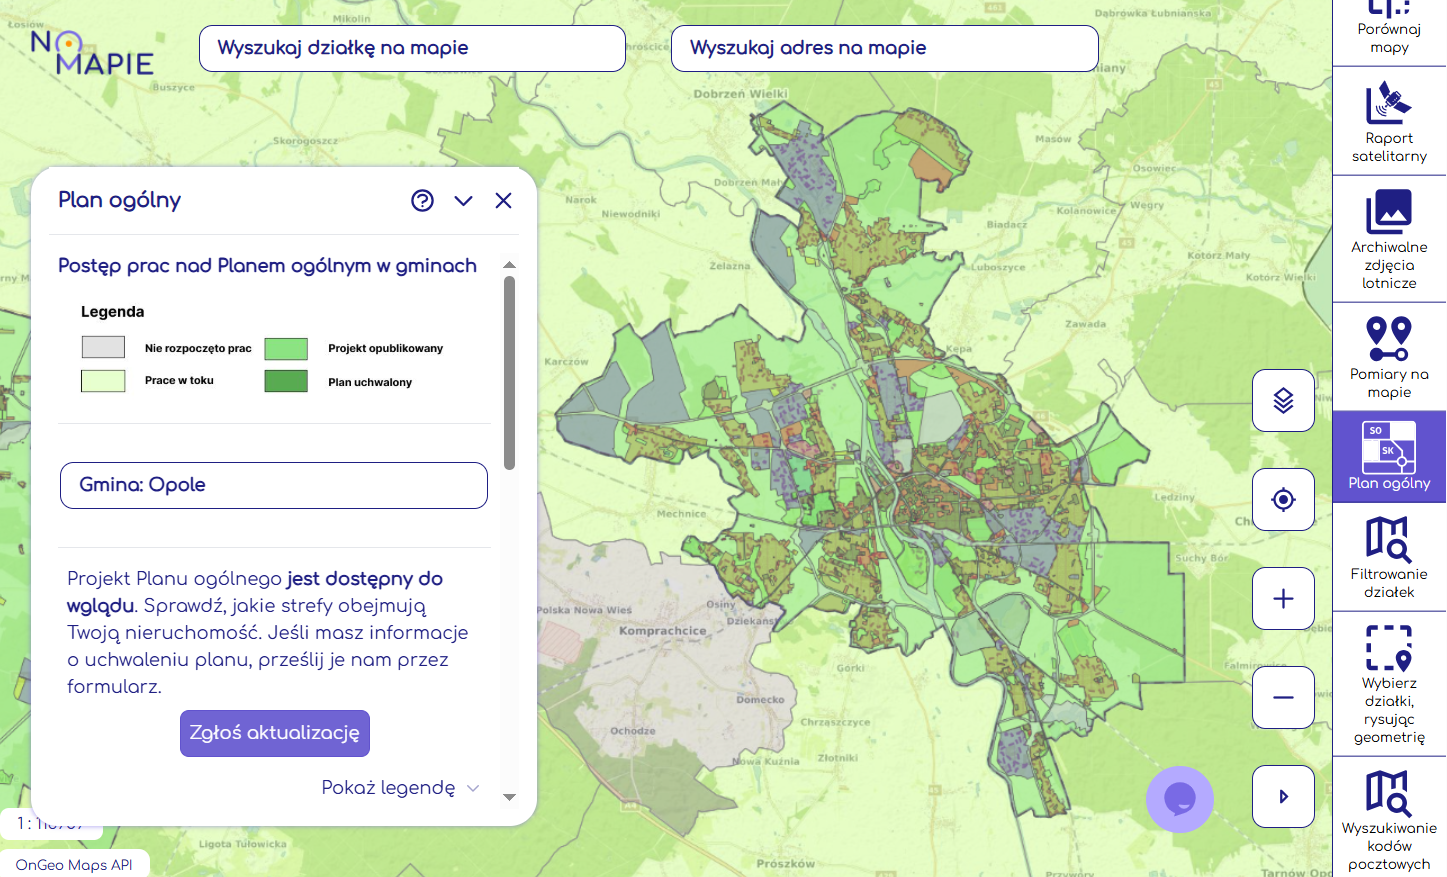Click the Plan uchwalony dark green swatch
This screenshot has width=1447, height=877.
coord(286,381)
